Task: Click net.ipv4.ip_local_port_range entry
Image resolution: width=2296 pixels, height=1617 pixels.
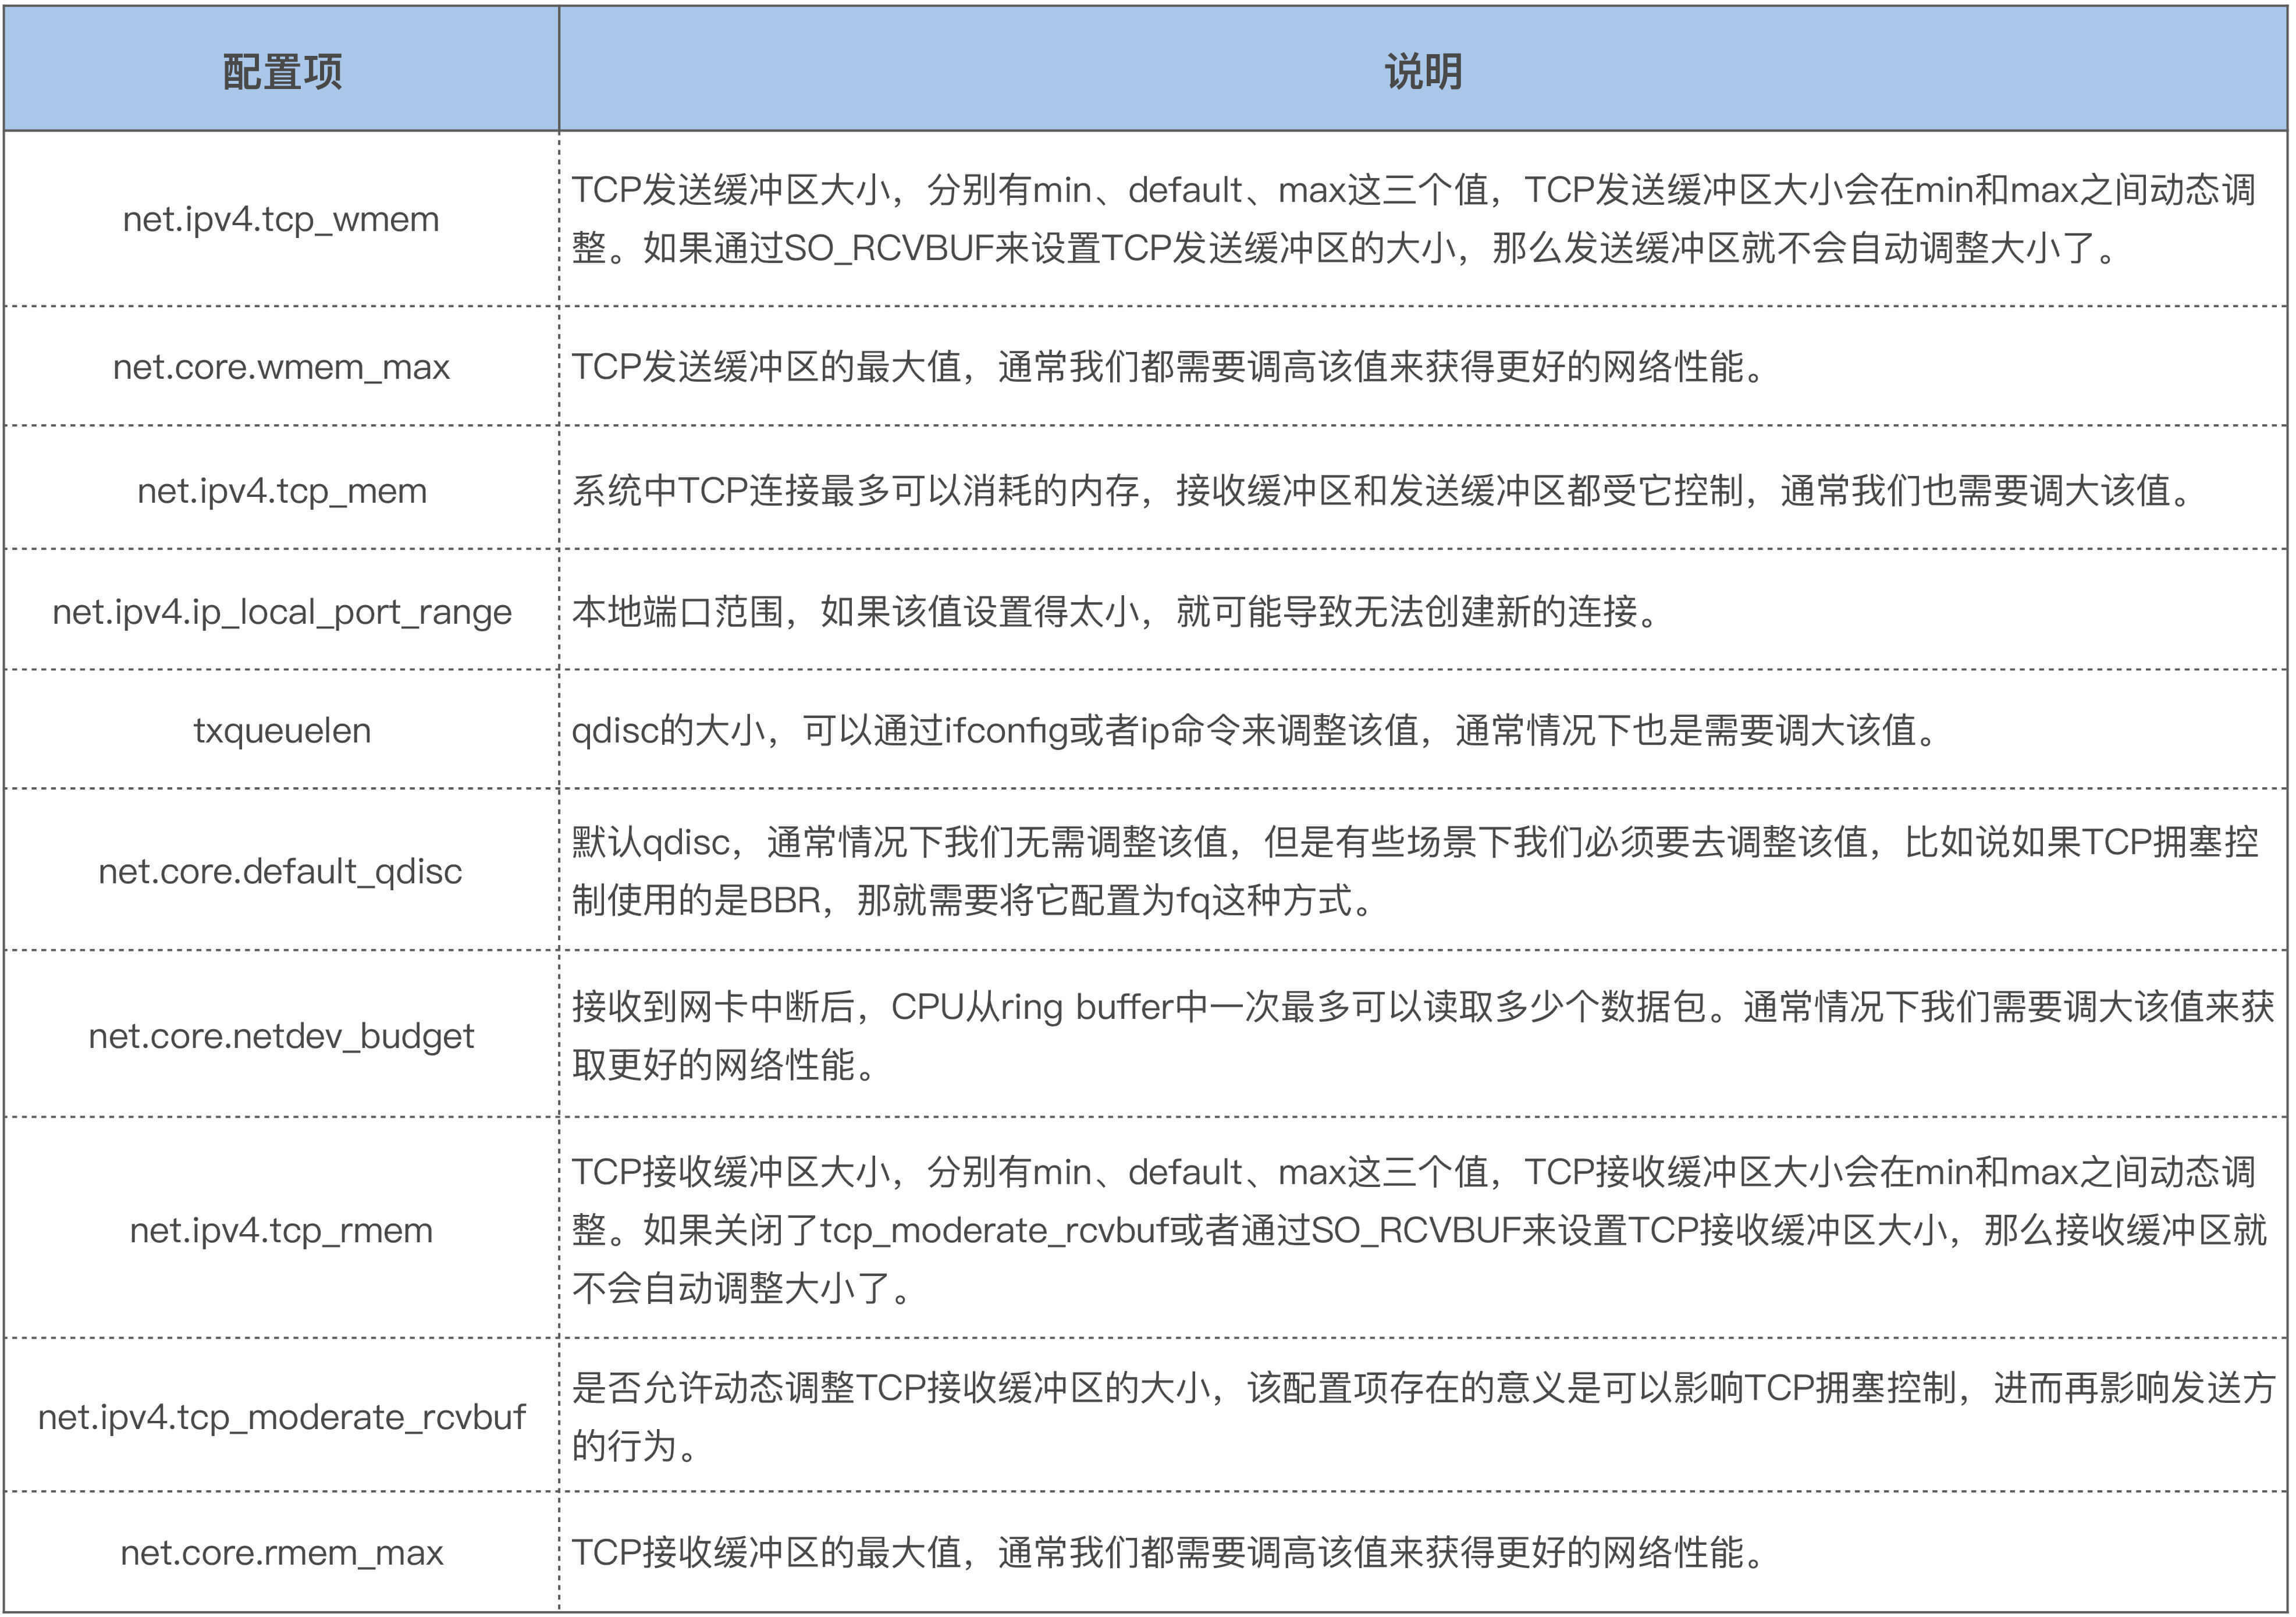Action: tap(281, 611)
